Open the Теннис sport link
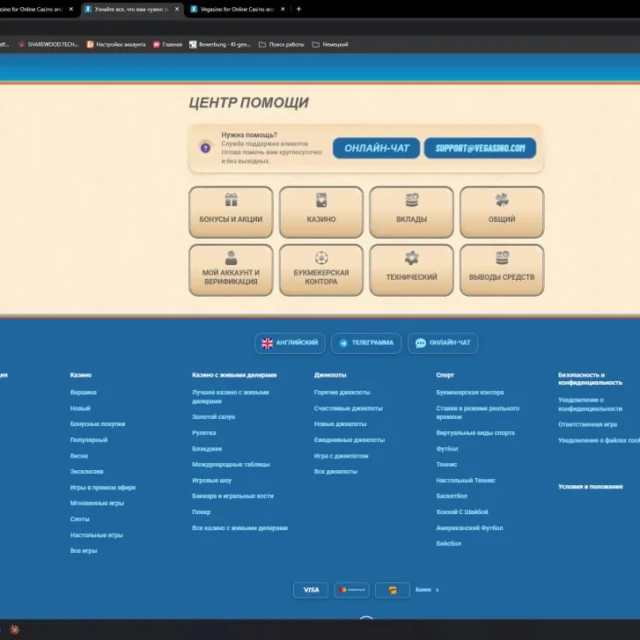 (x=447, y=464)
